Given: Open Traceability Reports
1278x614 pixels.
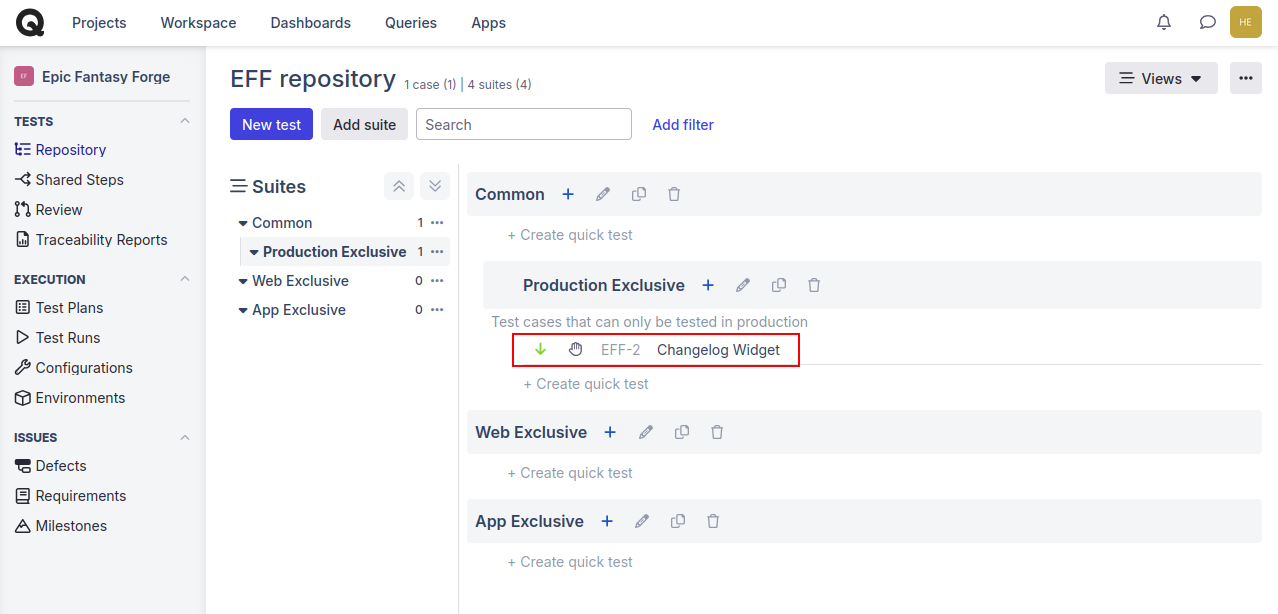Looking at the screenshot, I should 91,240.
